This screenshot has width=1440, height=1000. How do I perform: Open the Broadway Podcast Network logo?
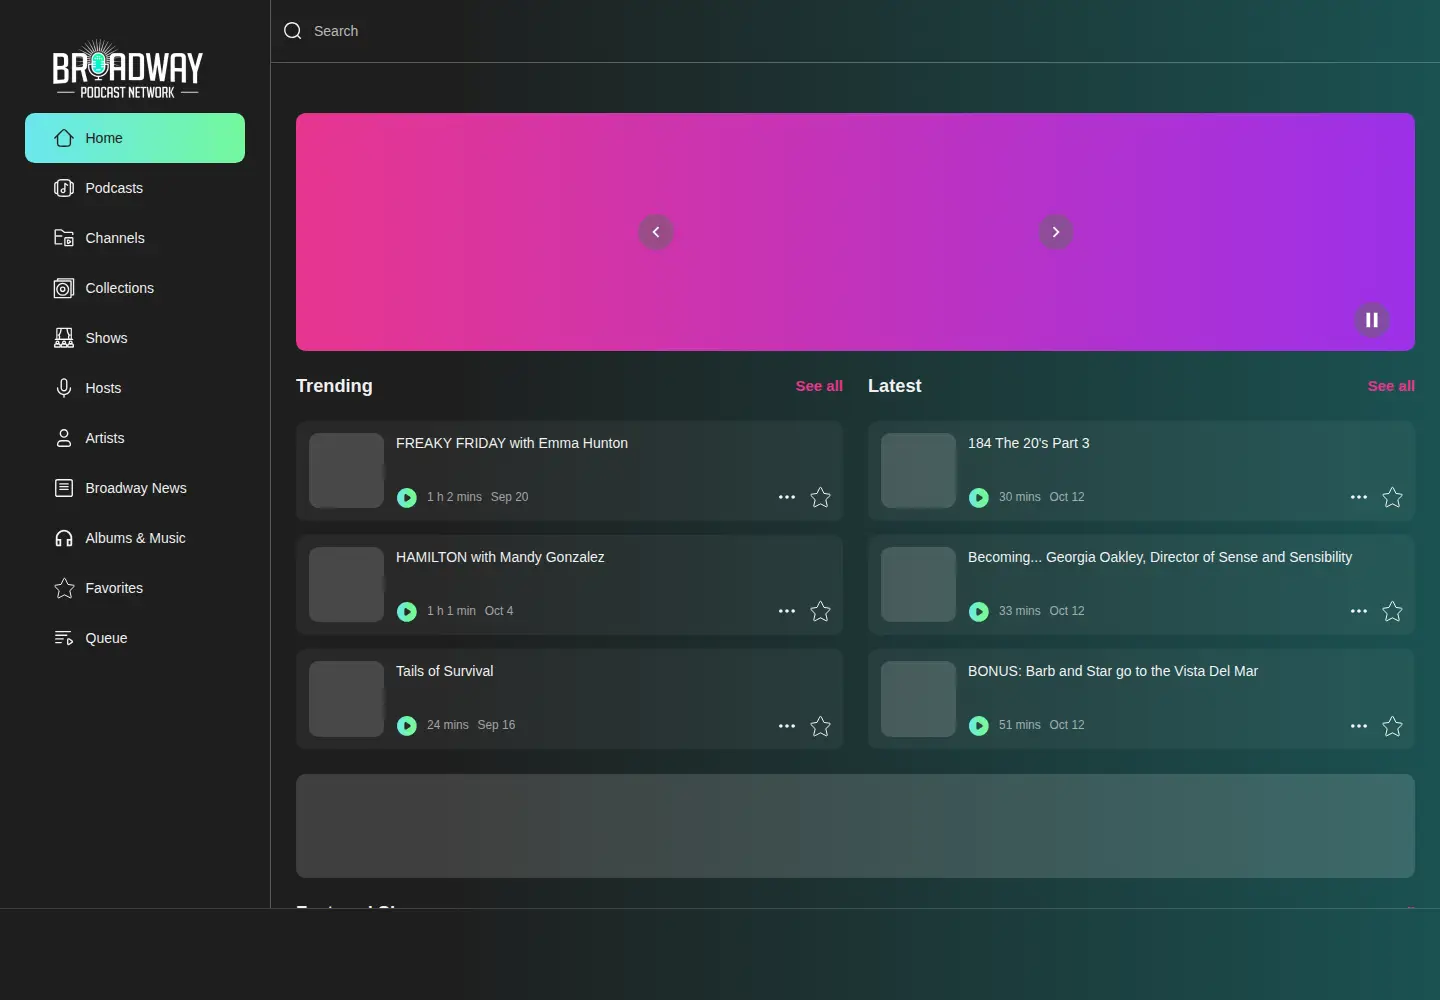(128, 69)
